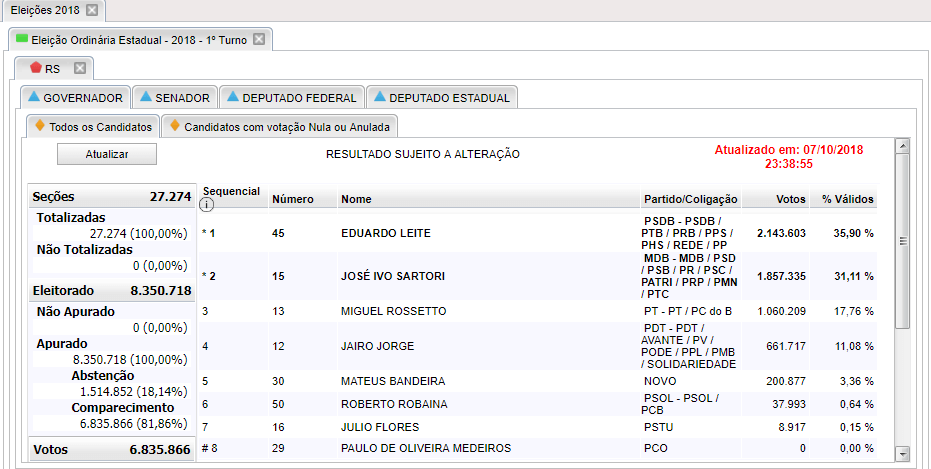Select the RS tab
Image resolution: width=931 pixels, height=469 pixels.
(x=54, y=68)
